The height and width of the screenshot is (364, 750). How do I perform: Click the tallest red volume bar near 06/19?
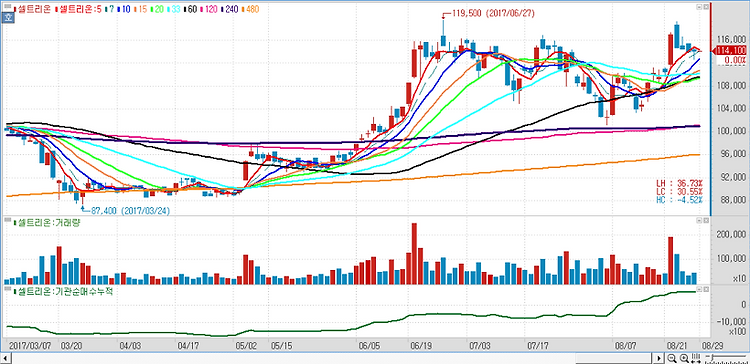414,254
